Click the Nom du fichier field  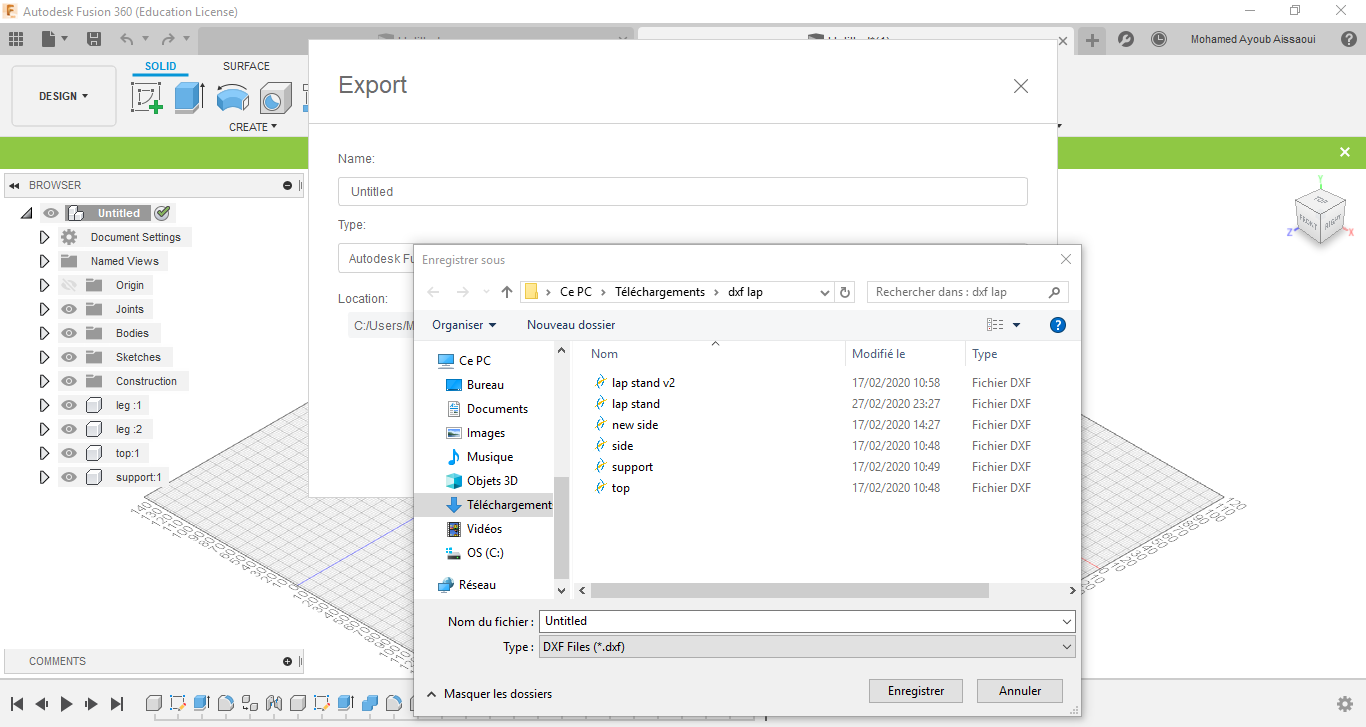click(x=807, y=621)
